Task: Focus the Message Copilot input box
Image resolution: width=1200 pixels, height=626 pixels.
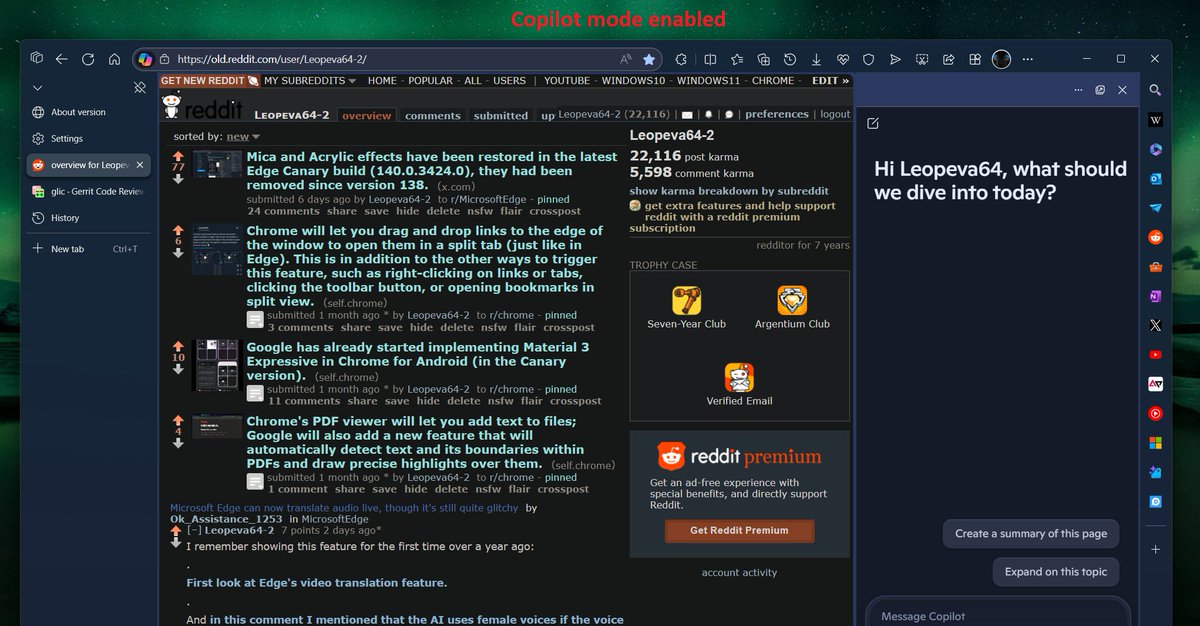Action: [998, 615]
